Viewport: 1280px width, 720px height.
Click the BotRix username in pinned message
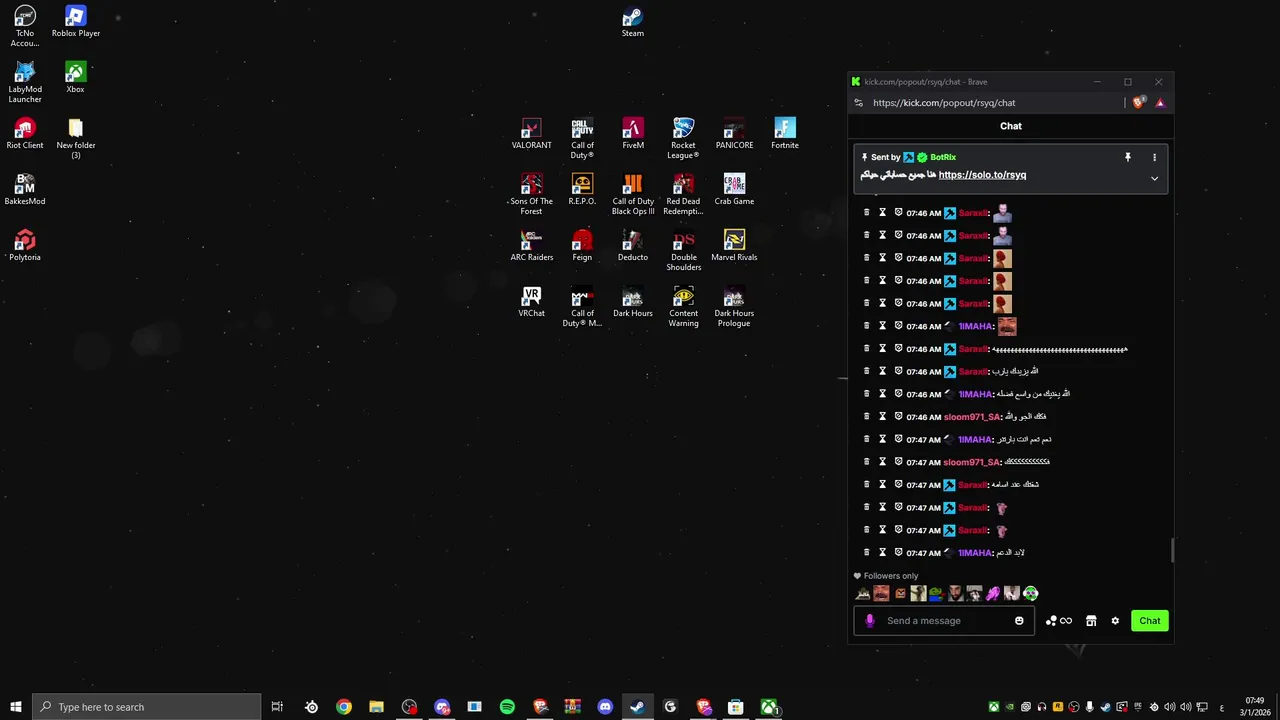point(943,157)
